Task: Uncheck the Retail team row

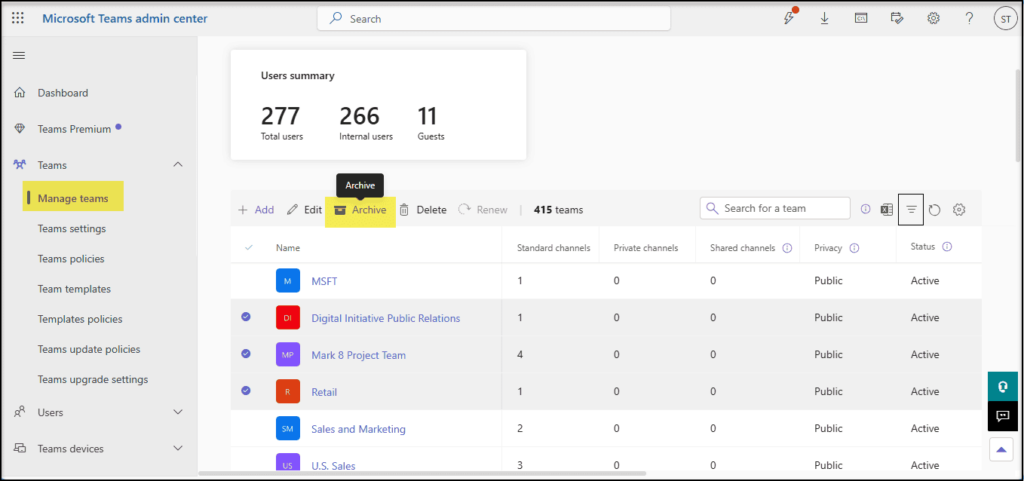Action: click(x=246, y=390)
